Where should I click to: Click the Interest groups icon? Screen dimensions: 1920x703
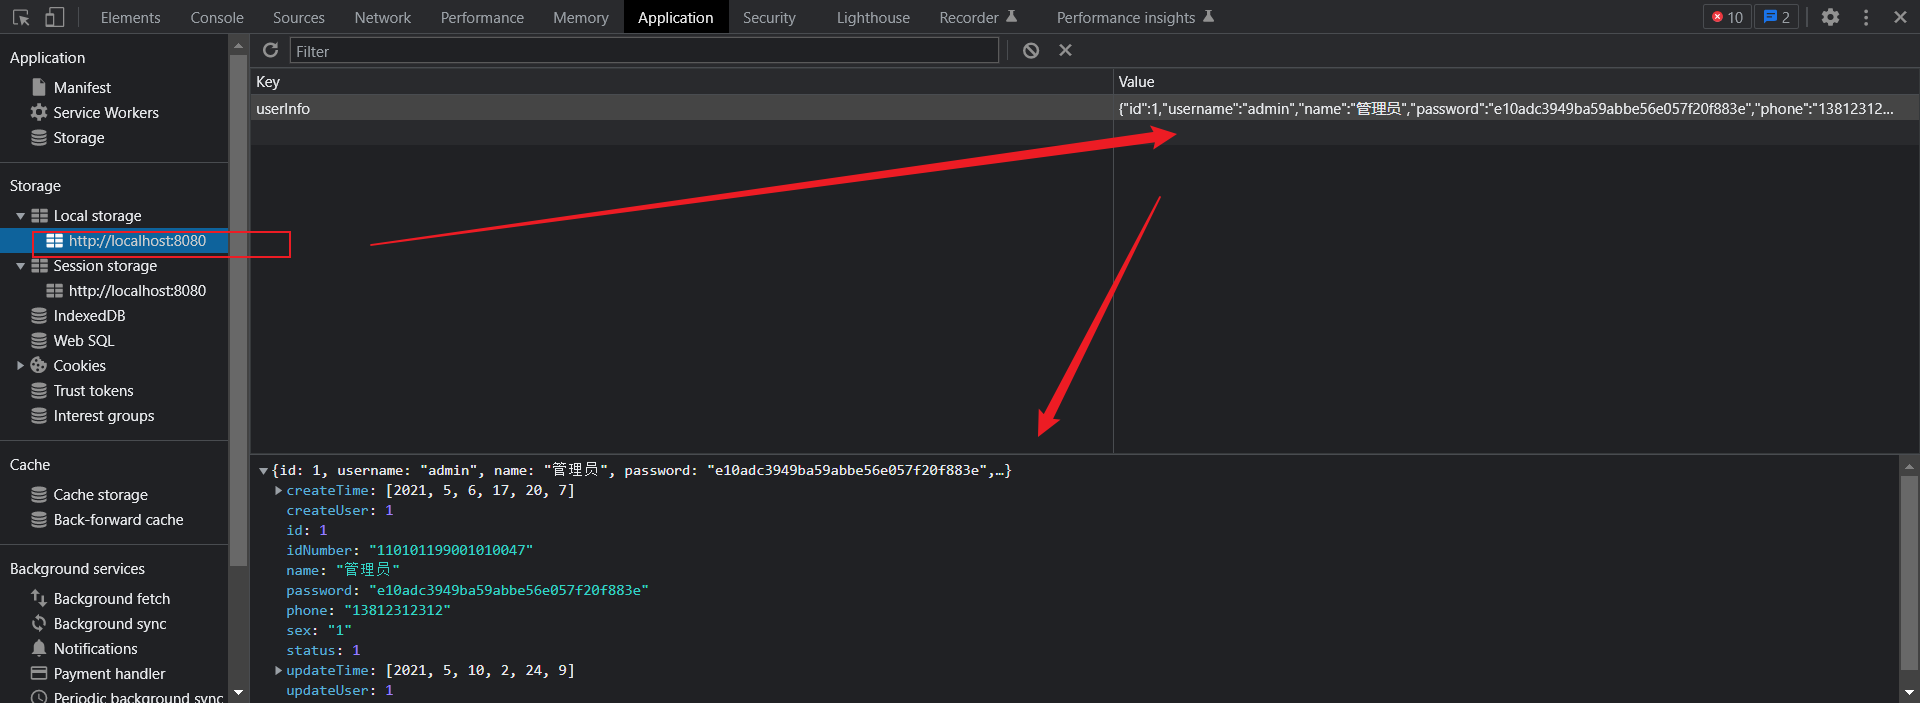(39, 415)
